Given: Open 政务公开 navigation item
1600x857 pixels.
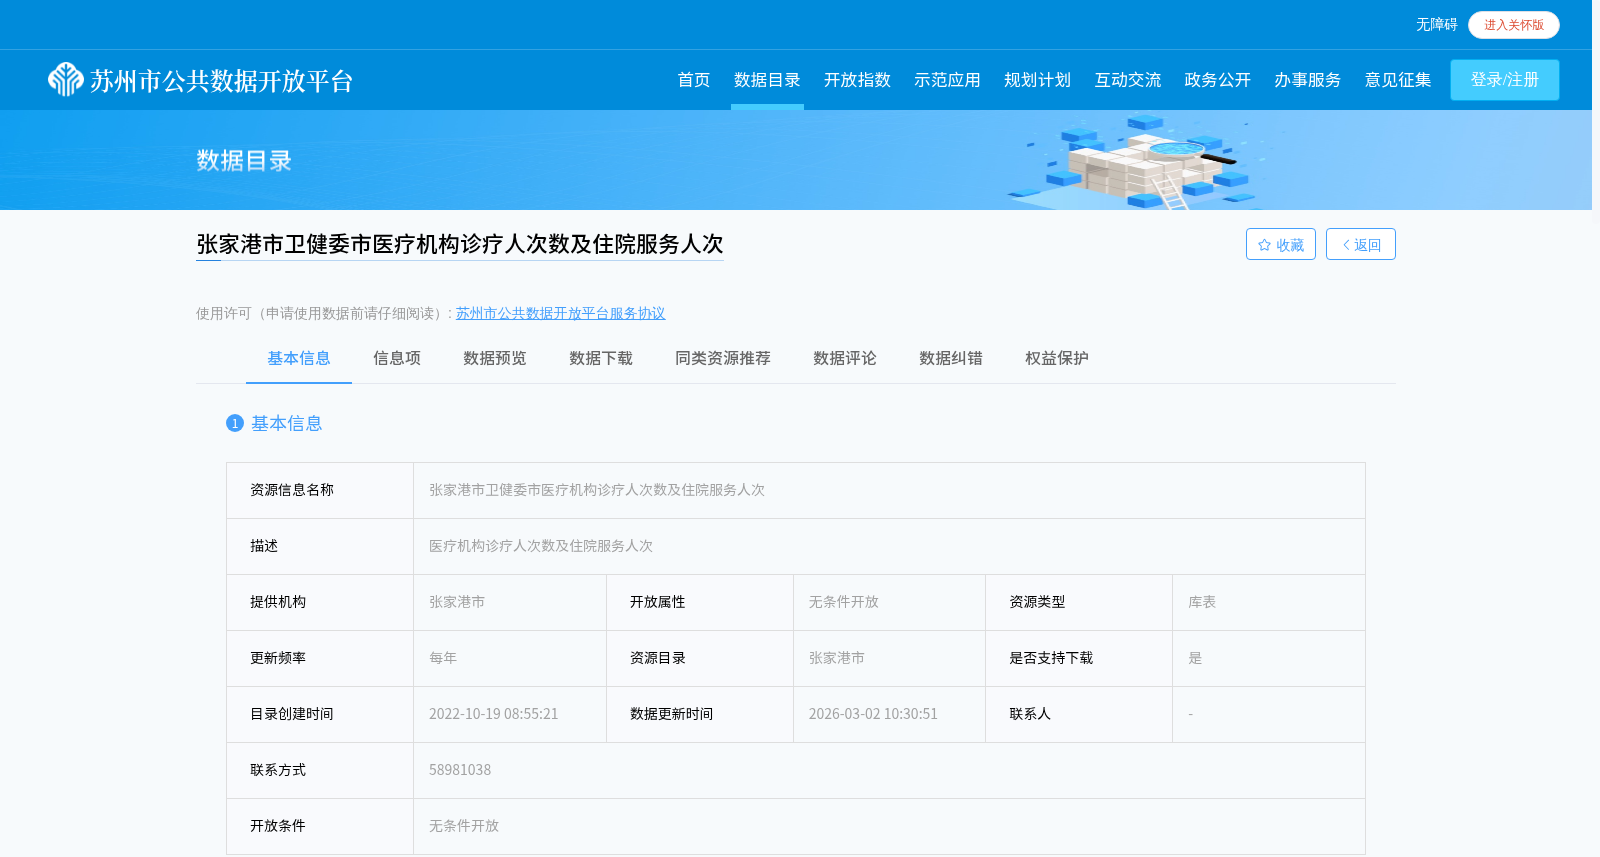Looking at the screenshot, I should click(1217, 80).
